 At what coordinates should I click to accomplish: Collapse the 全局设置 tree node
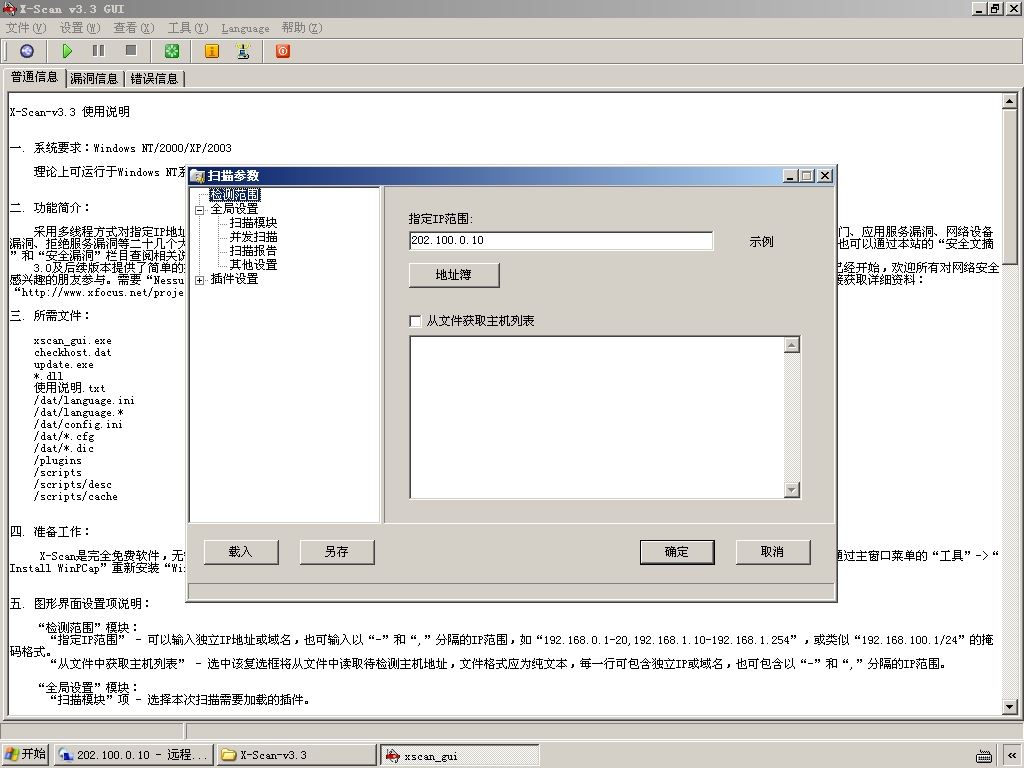[199, 210]
